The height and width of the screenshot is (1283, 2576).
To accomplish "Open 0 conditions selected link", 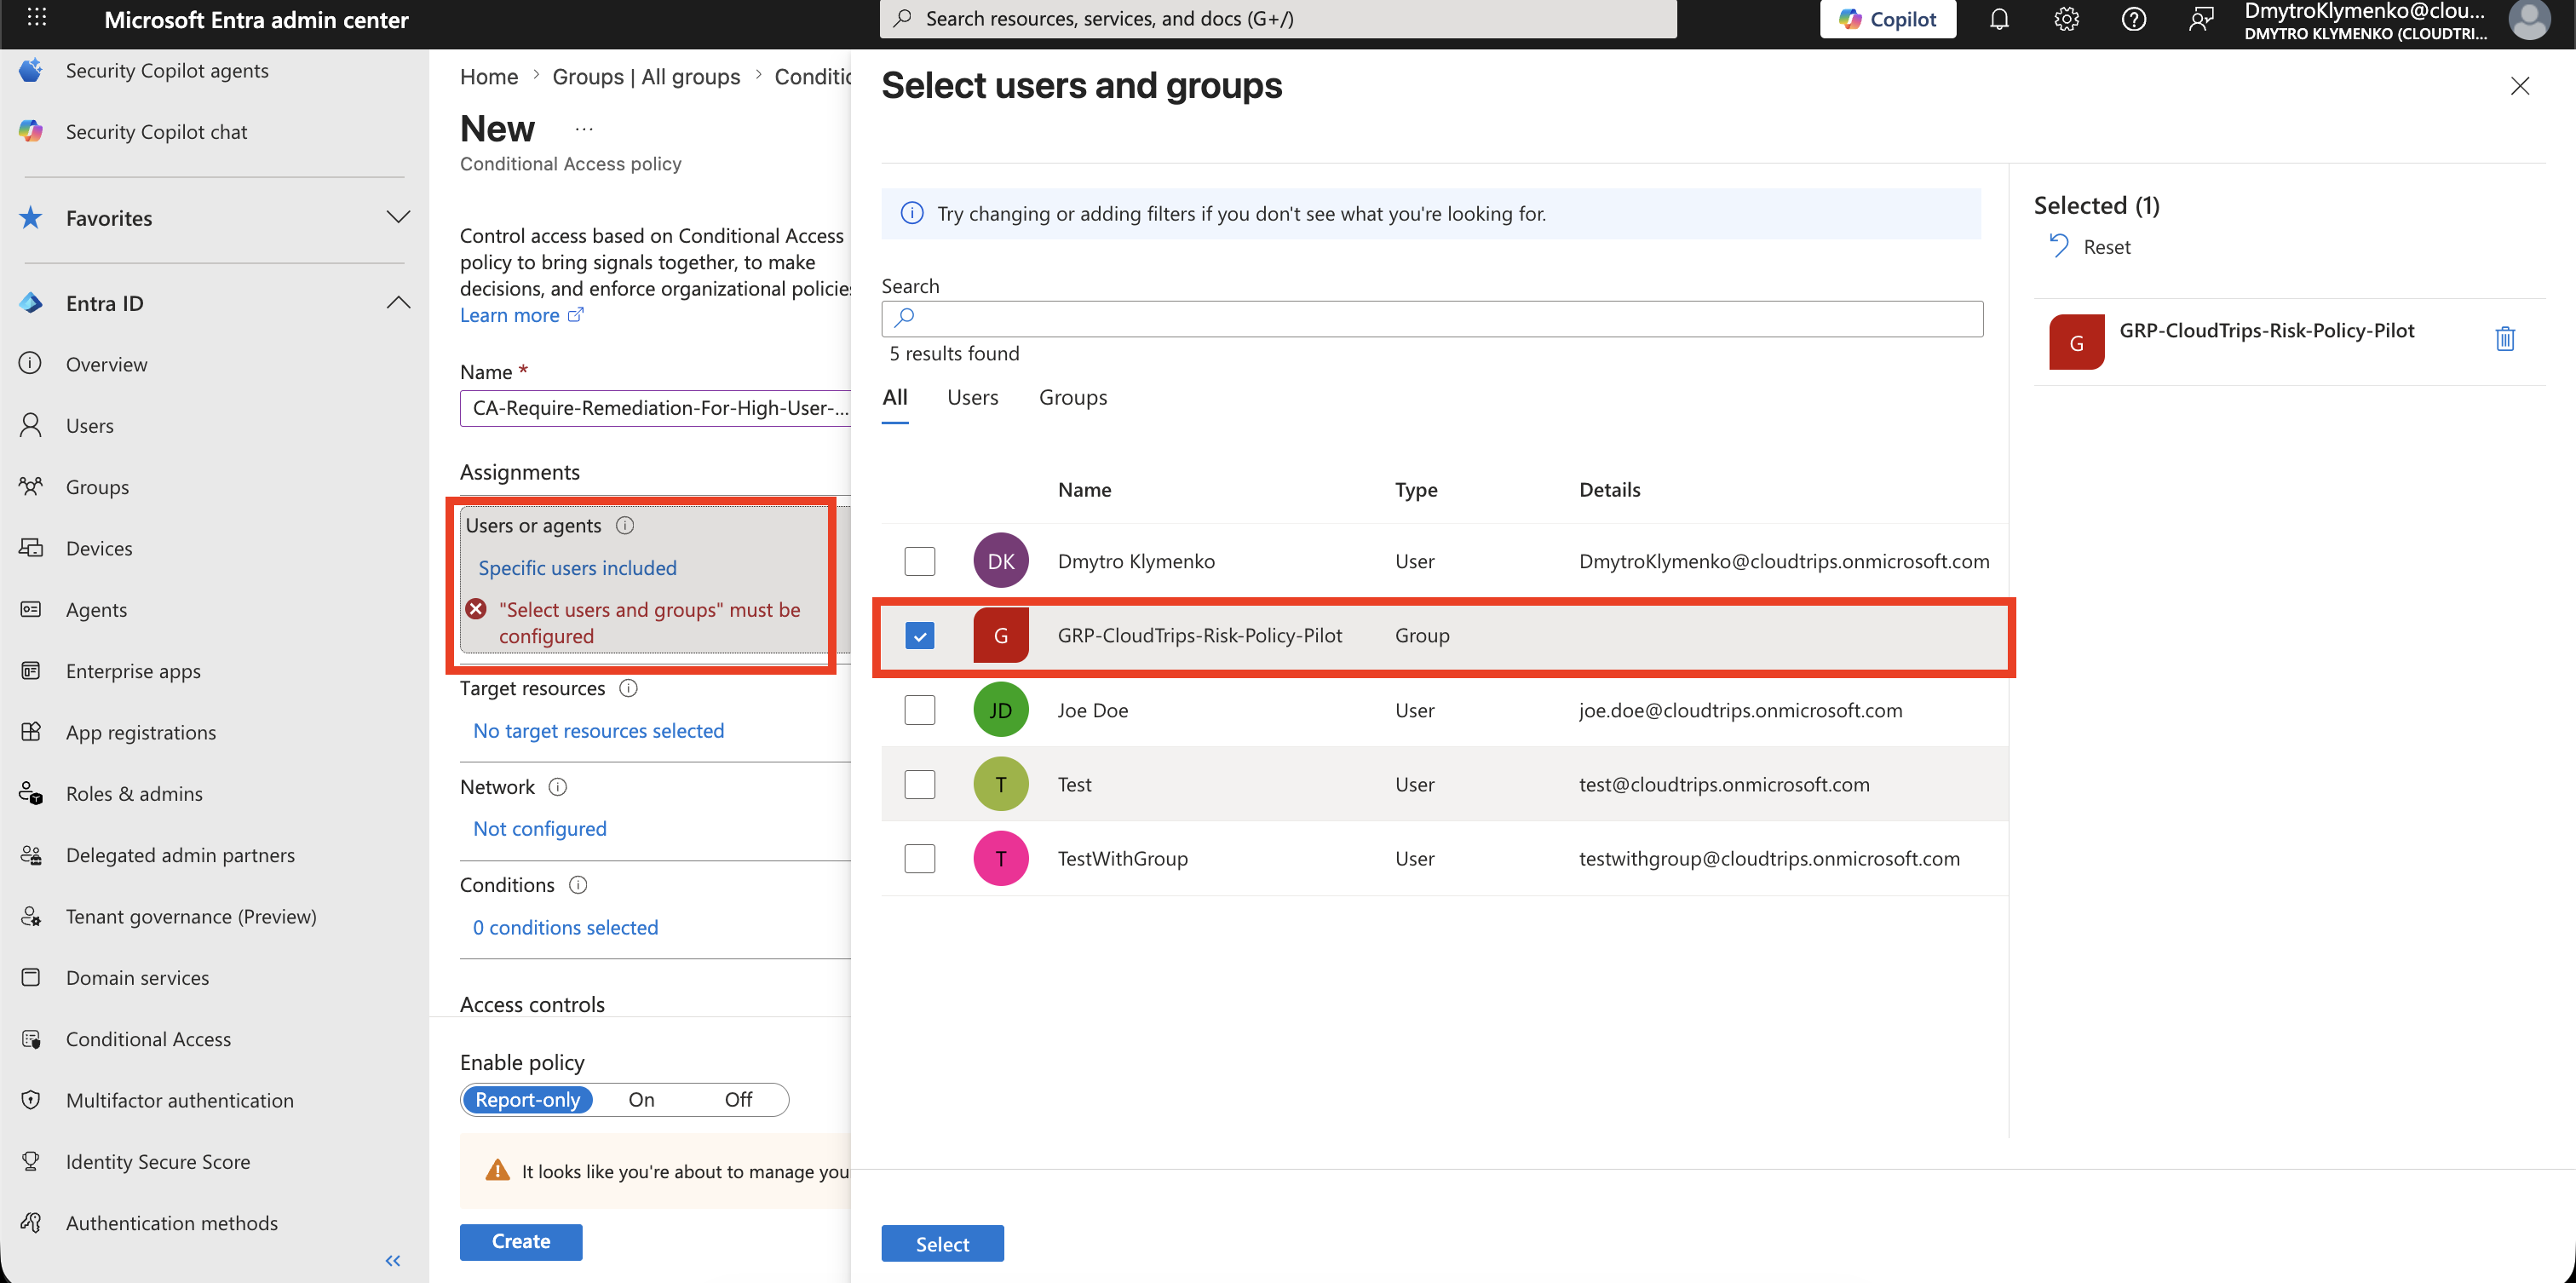I will (x=565, y=927).
